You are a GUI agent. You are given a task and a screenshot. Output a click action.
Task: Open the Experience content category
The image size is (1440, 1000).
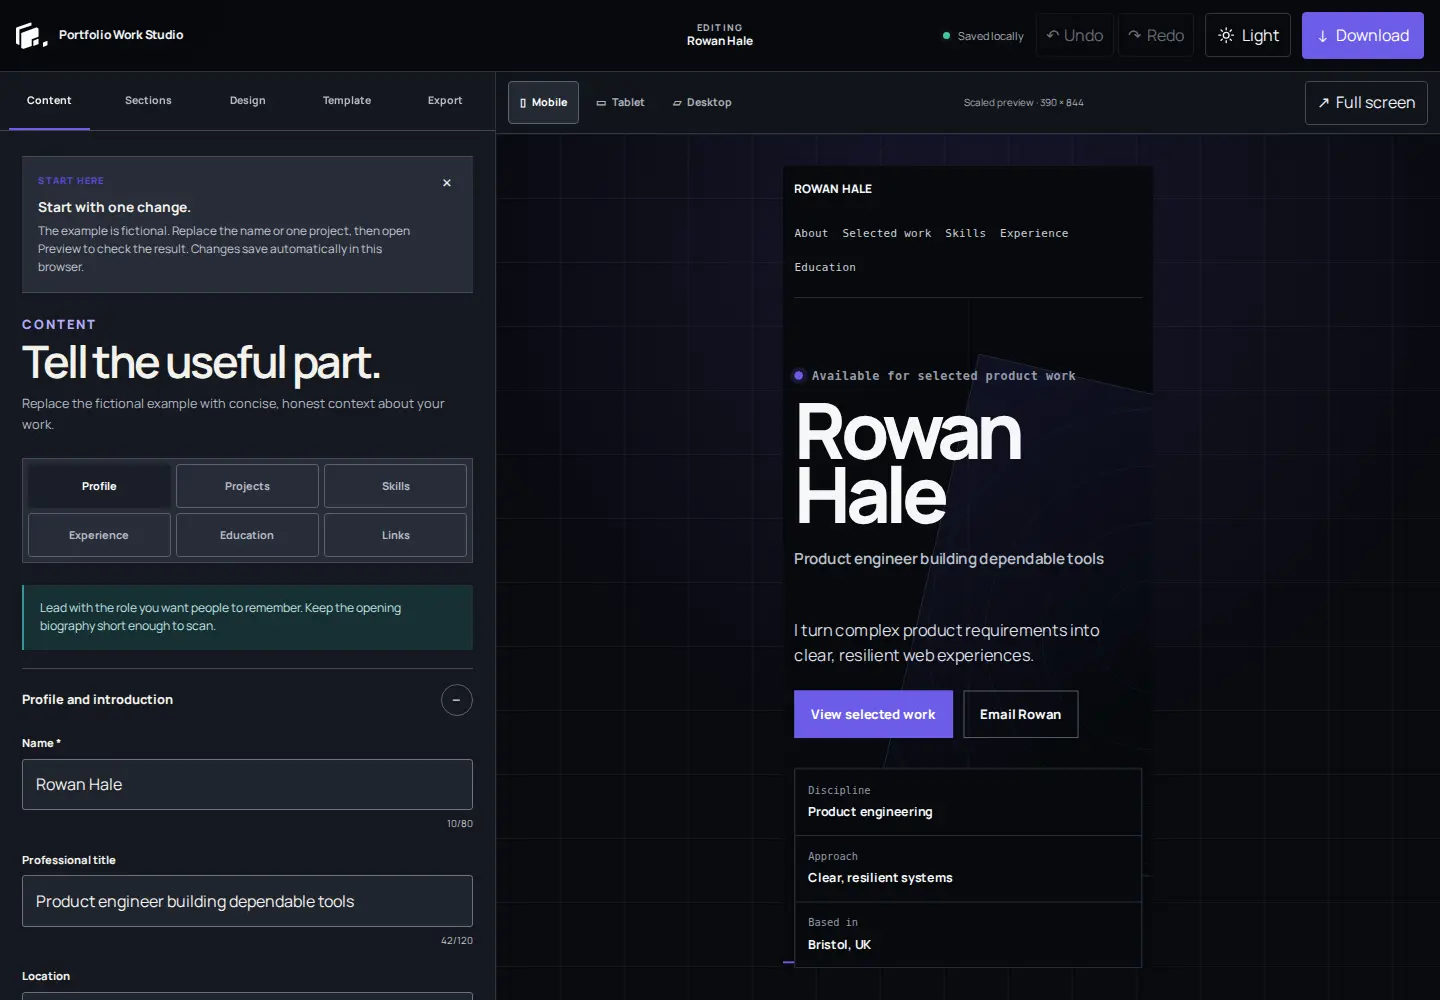pyautogui.click(x=99, y=535)
